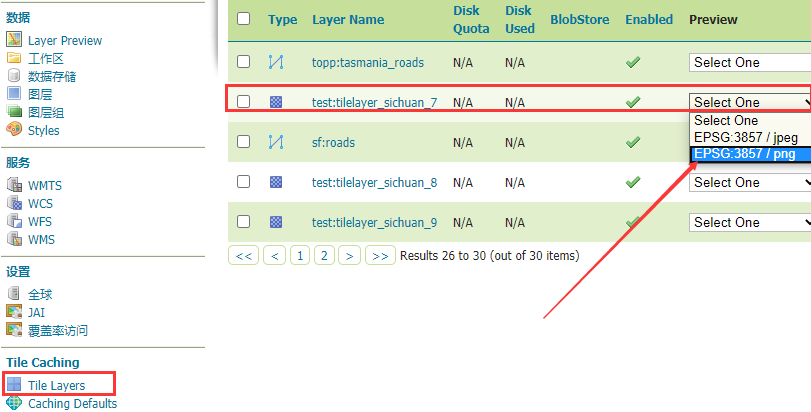The image size is (811, 412).
Task: Click raster type icon for tilelayer_sichuan_7
Action: click(276, 102)
